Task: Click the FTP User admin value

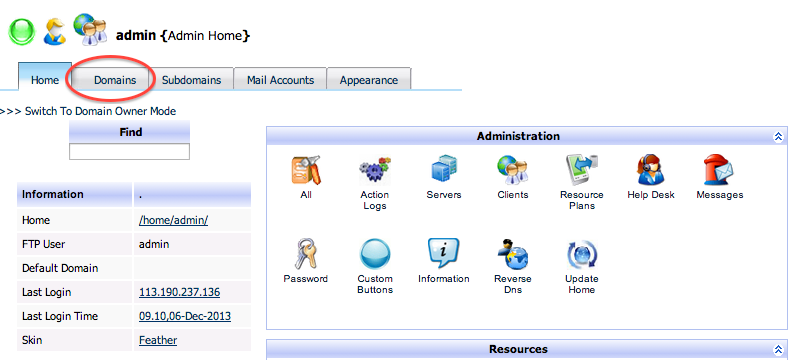Action: coord(154,244)
